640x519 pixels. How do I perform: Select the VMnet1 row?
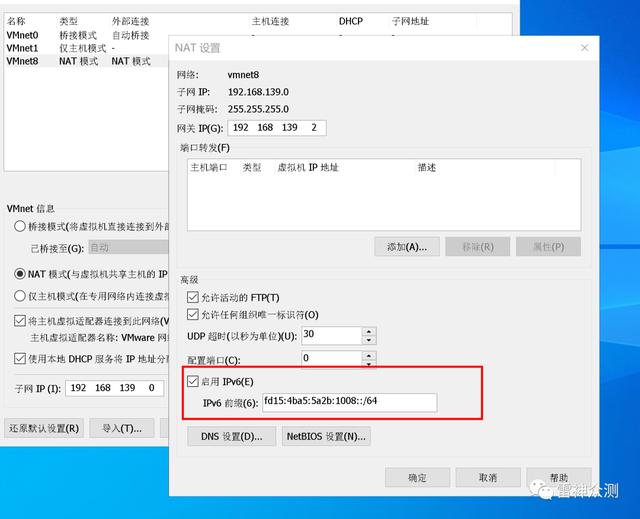86,48
